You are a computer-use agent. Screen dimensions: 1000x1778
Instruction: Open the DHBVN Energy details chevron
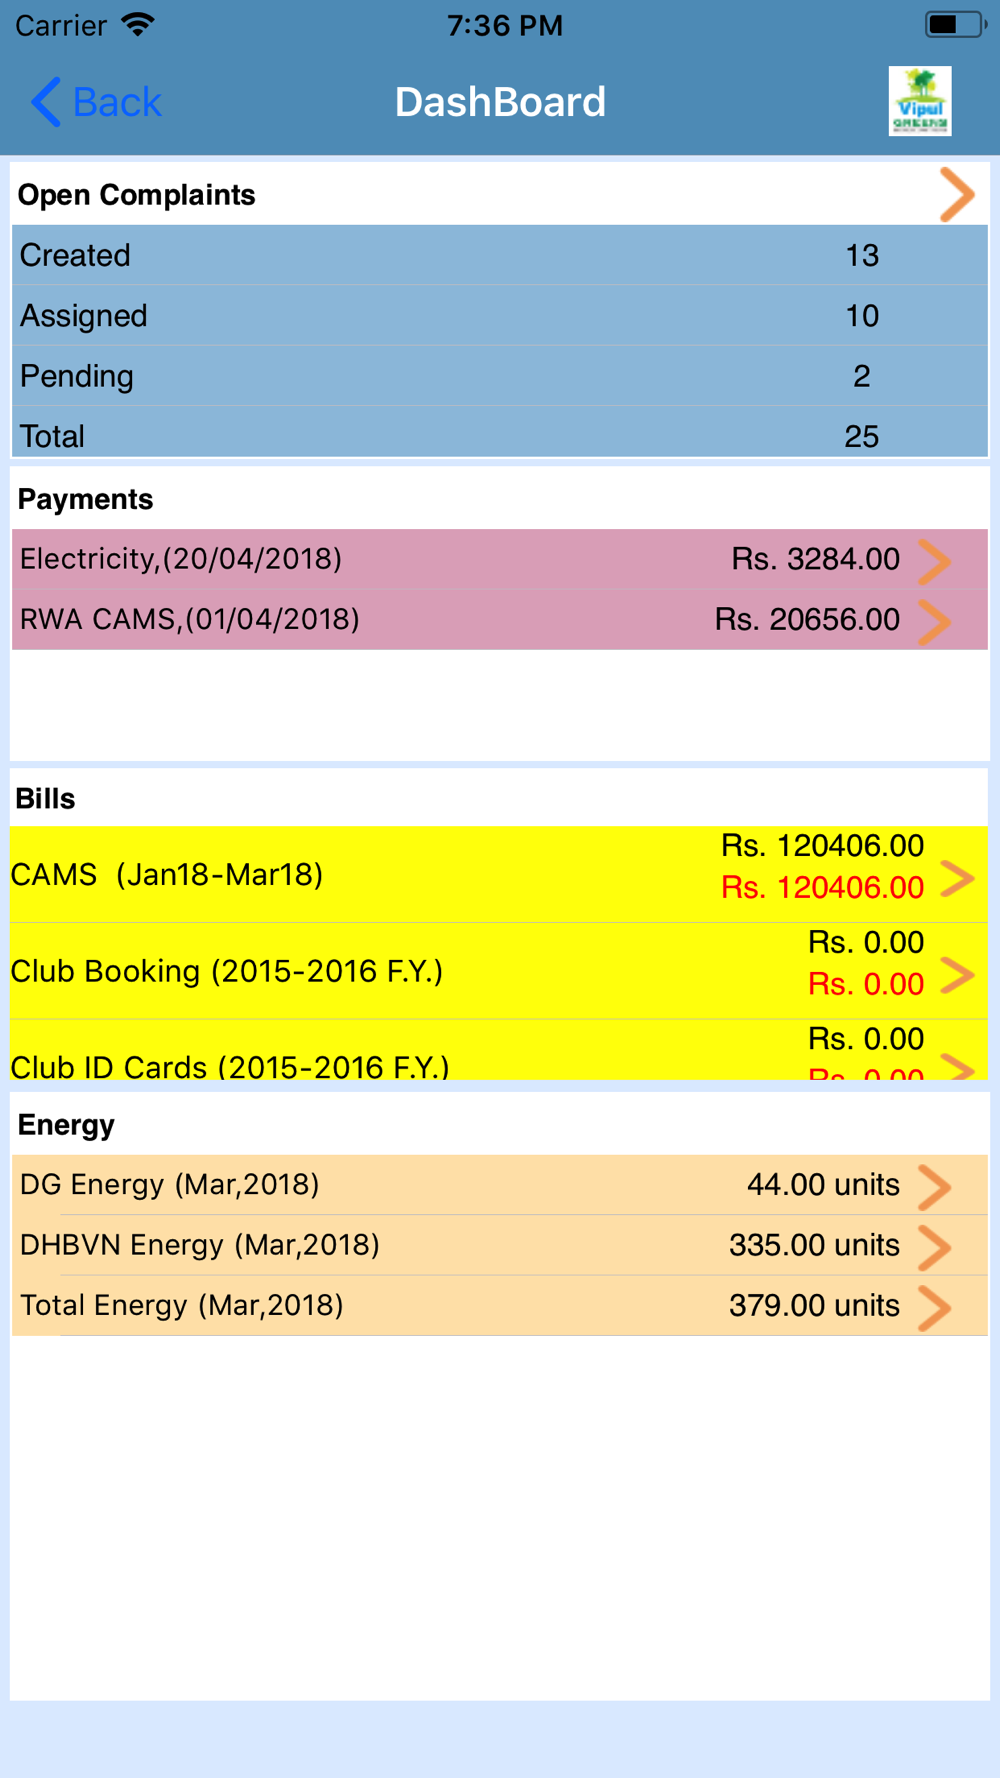point(935,1247)
